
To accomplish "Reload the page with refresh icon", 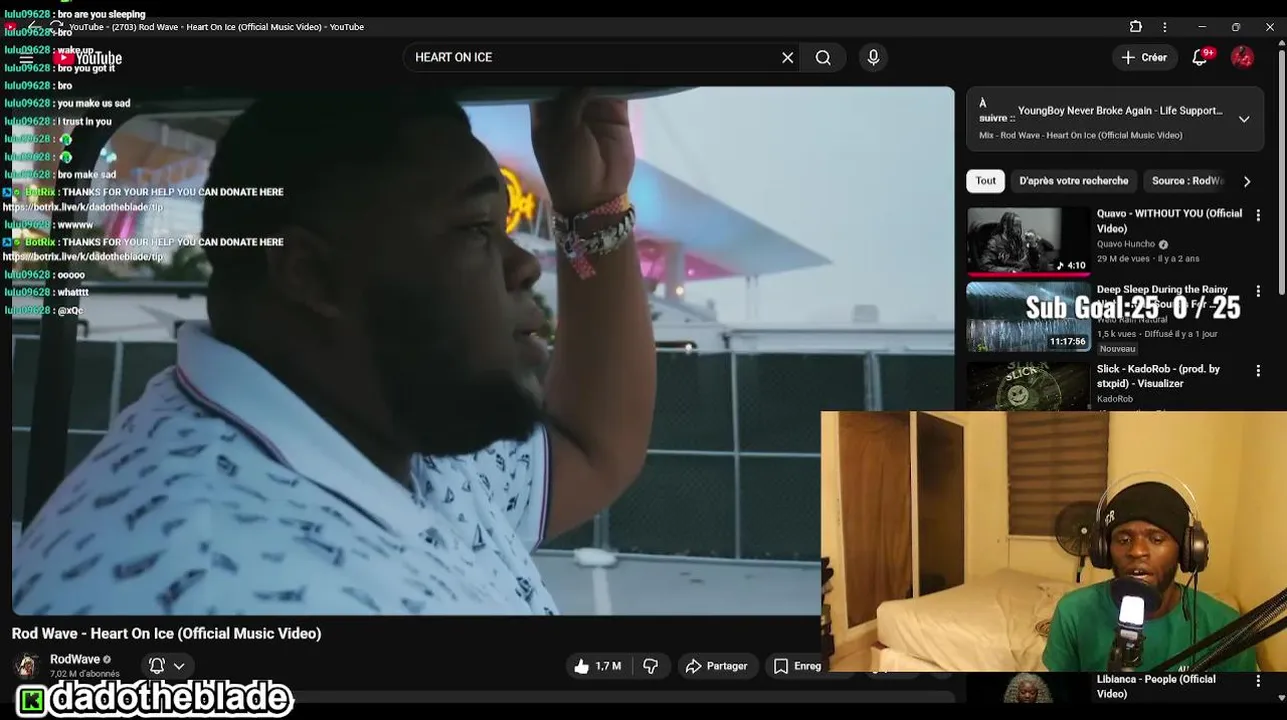I will click(57, 27).
